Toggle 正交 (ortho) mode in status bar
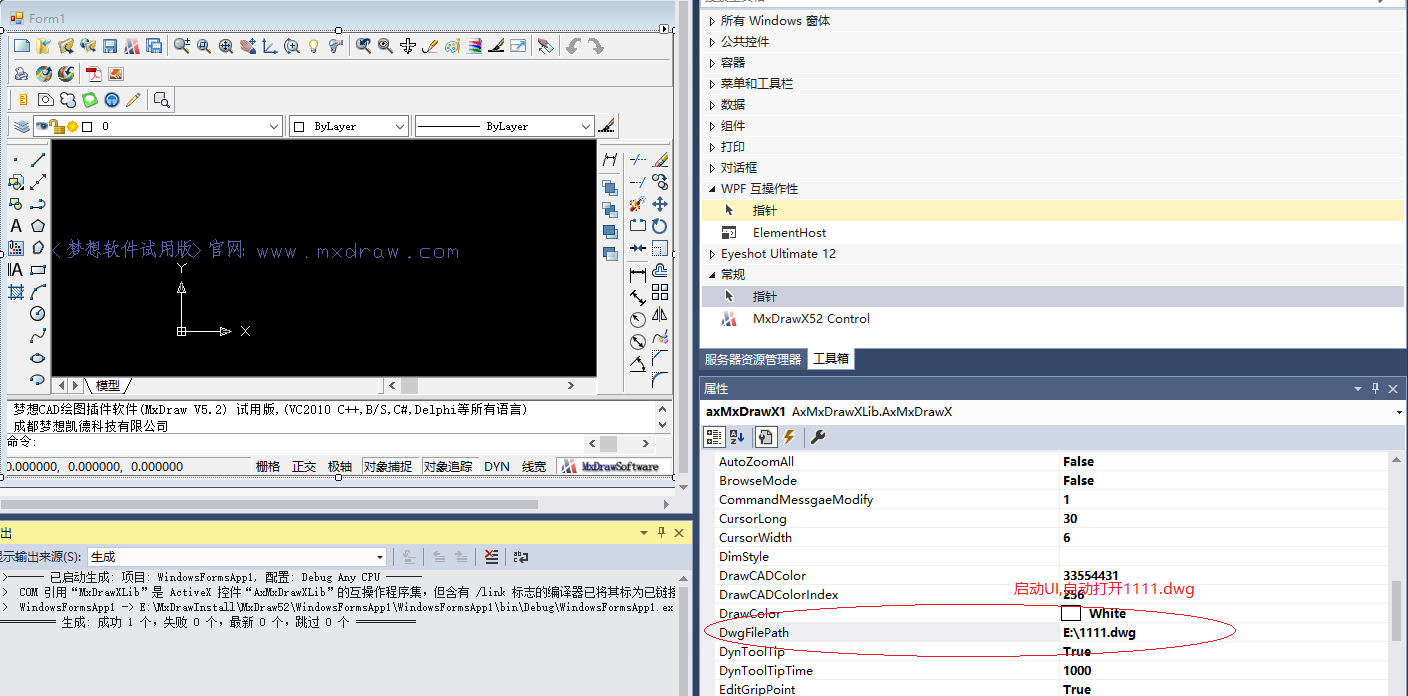This screenshot has width=1408, height=696. [x=304, y=466]
